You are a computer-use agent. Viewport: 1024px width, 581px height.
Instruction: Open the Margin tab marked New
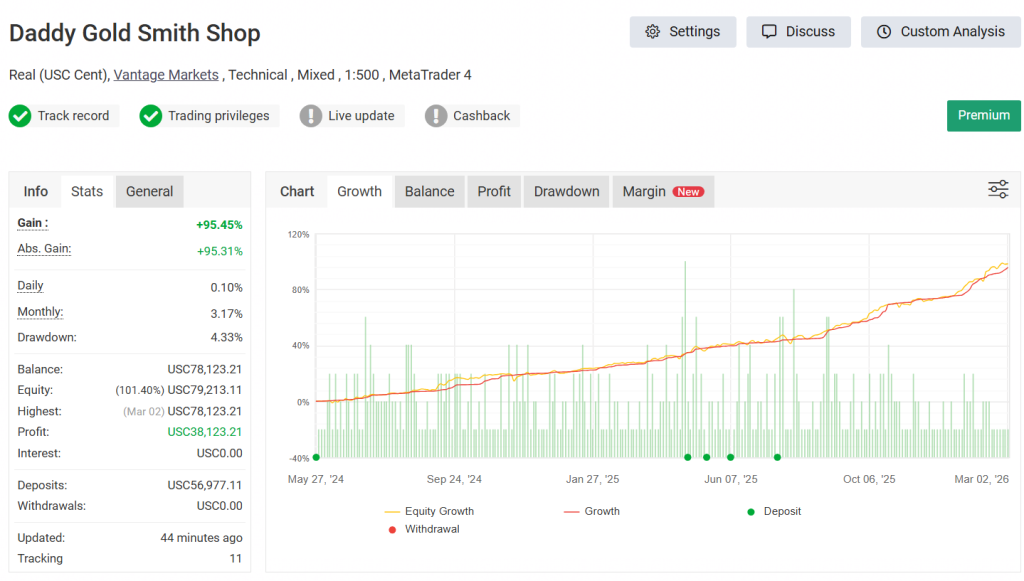point(662,192)
